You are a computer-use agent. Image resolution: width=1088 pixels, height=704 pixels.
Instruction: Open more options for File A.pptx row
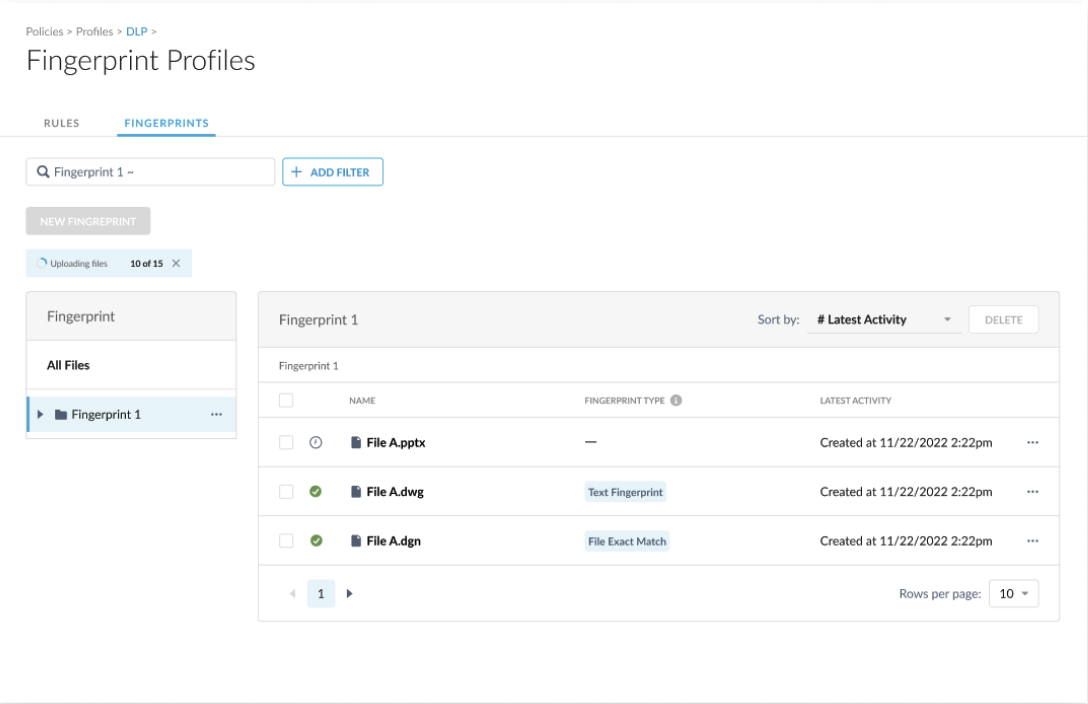(x=1032, y=443)
